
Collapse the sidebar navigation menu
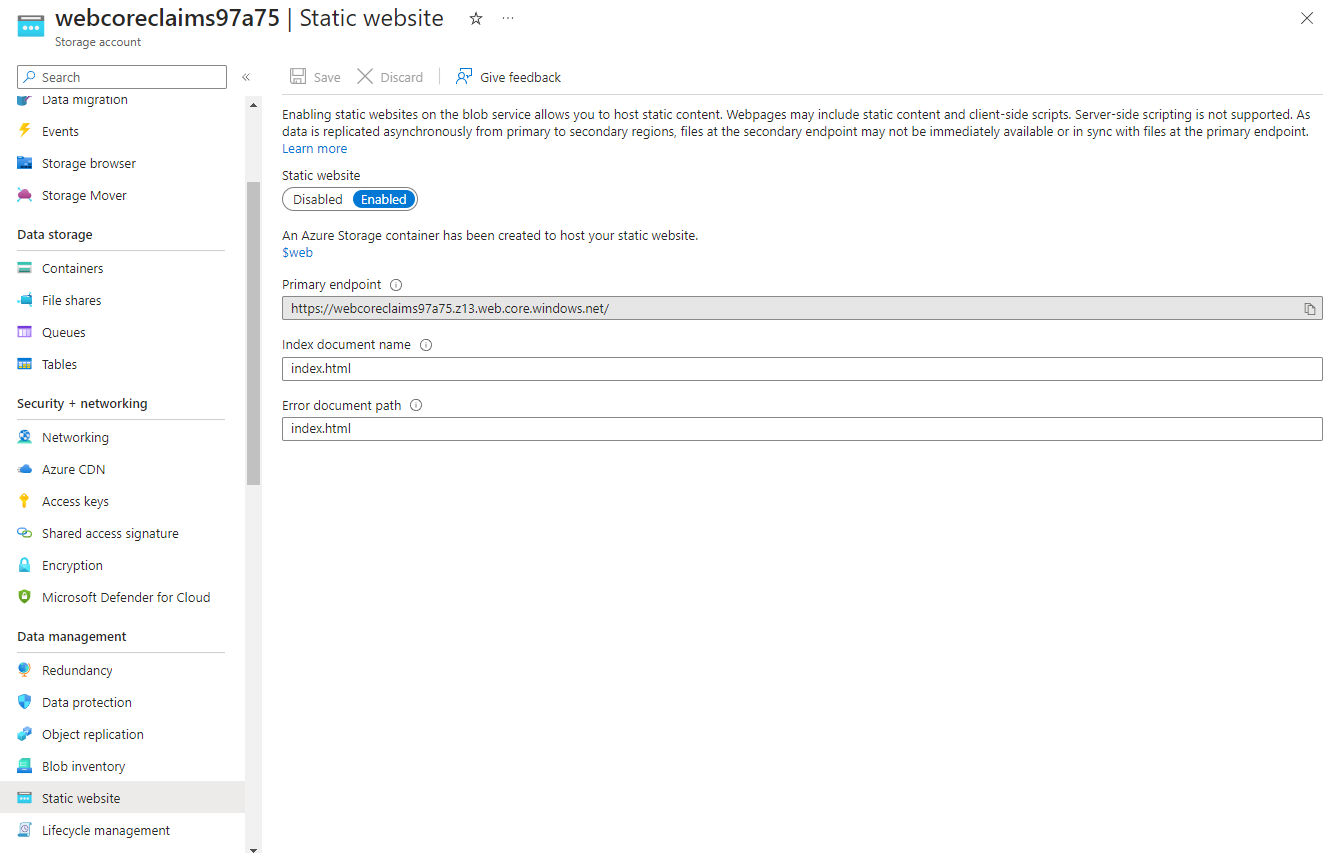[246, 77]
